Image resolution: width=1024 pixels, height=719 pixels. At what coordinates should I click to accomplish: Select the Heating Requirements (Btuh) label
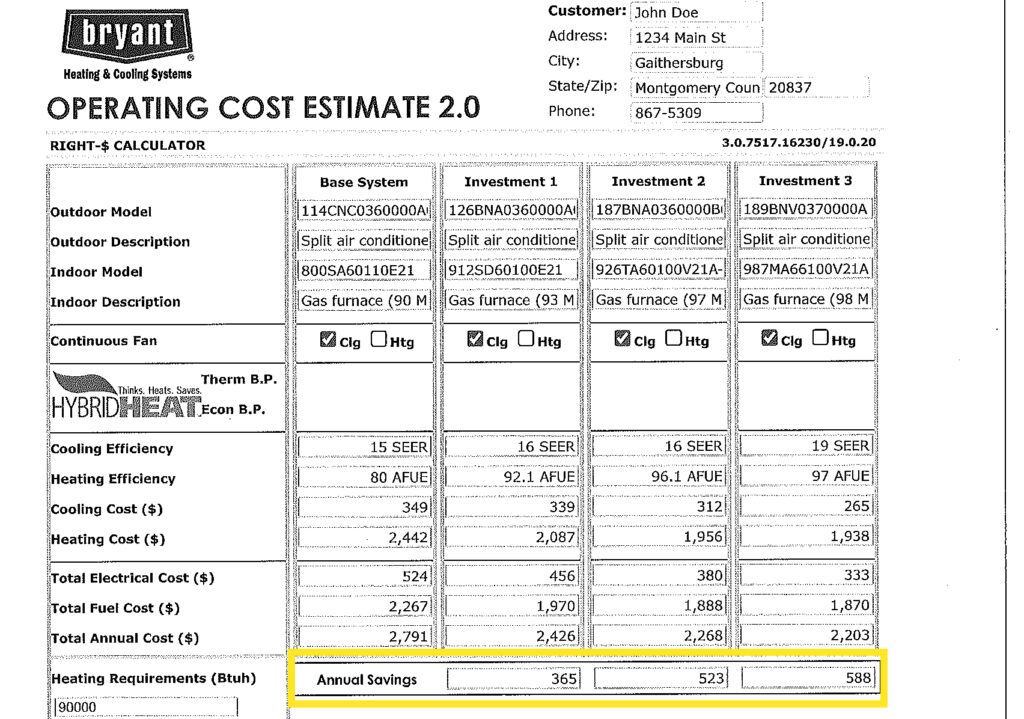point(153,679)
